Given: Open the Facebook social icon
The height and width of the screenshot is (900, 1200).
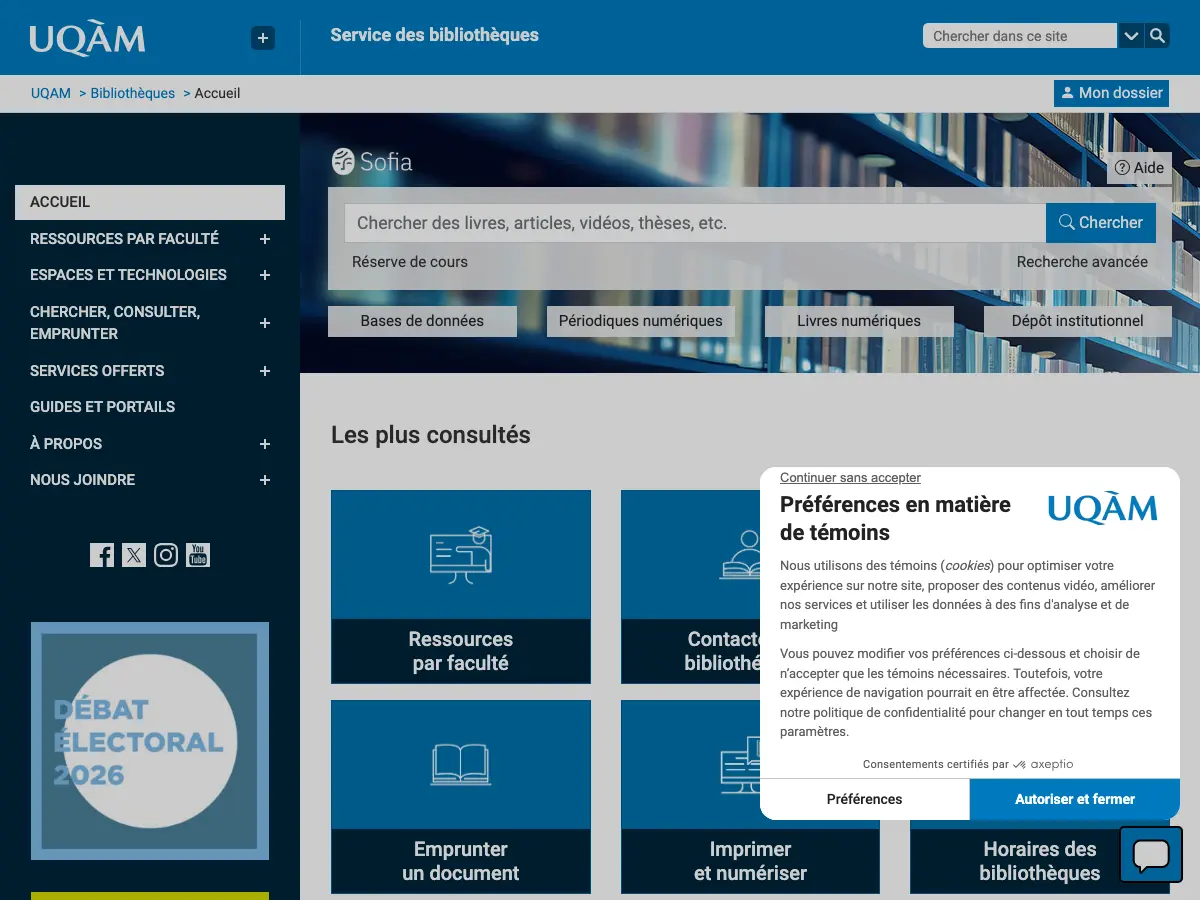Looking at the screenshot, I should point(102,555).
